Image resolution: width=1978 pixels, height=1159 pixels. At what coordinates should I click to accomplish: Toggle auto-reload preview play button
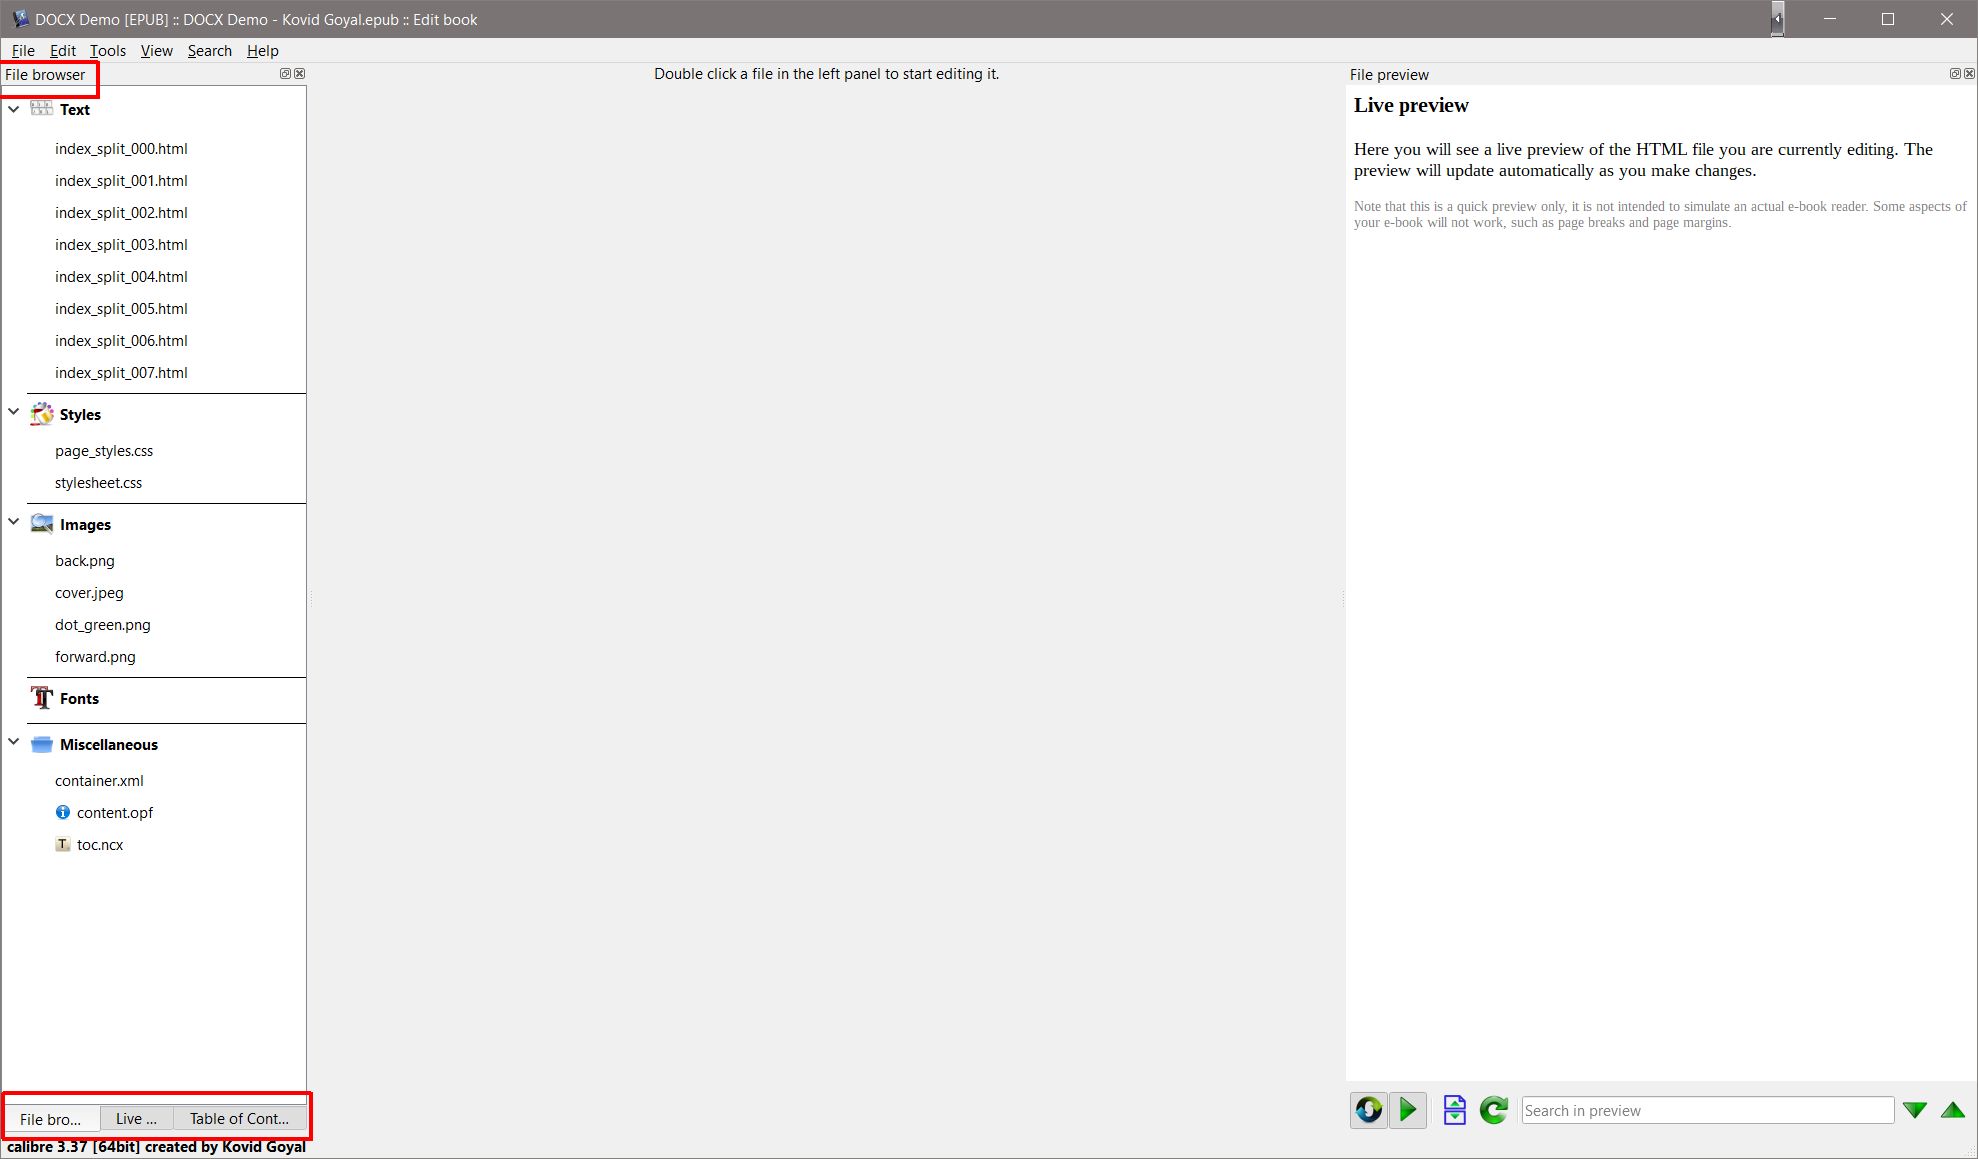click(1408, 1110)
